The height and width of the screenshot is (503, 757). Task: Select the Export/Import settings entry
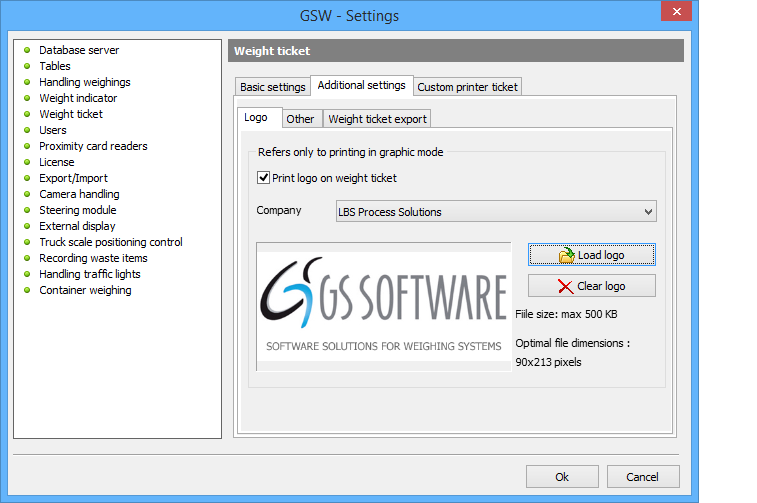coord(72,178)
